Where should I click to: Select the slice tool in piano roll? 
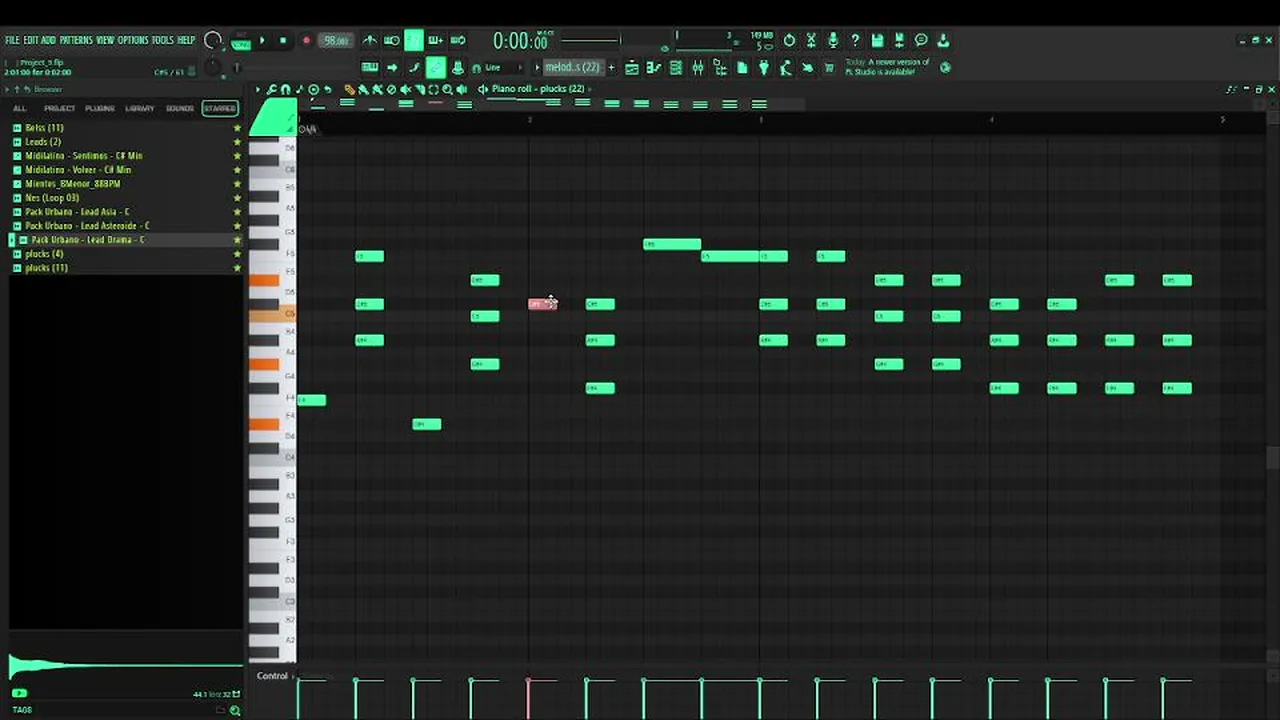(x=419, y=89)
